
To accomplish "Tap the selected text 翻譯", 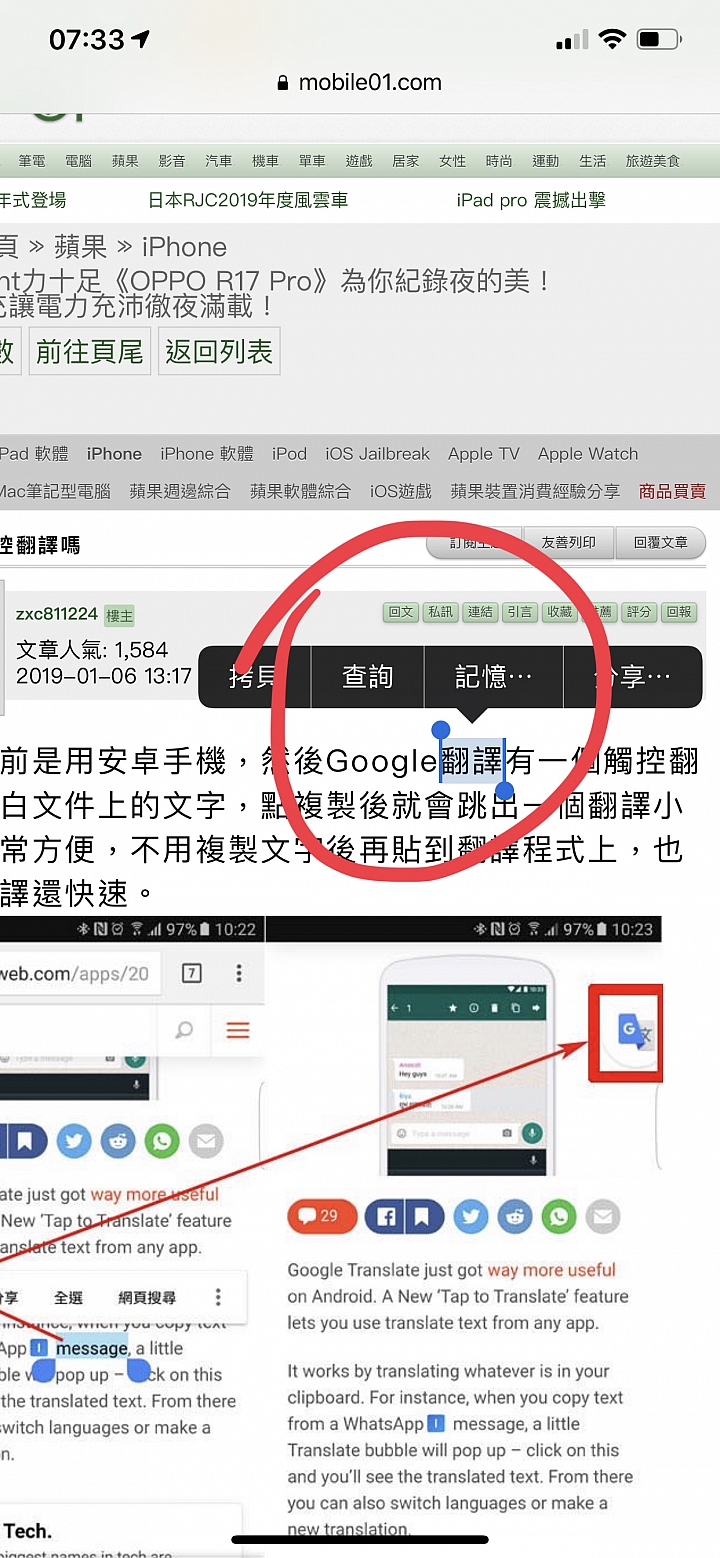I will [472, 761].
